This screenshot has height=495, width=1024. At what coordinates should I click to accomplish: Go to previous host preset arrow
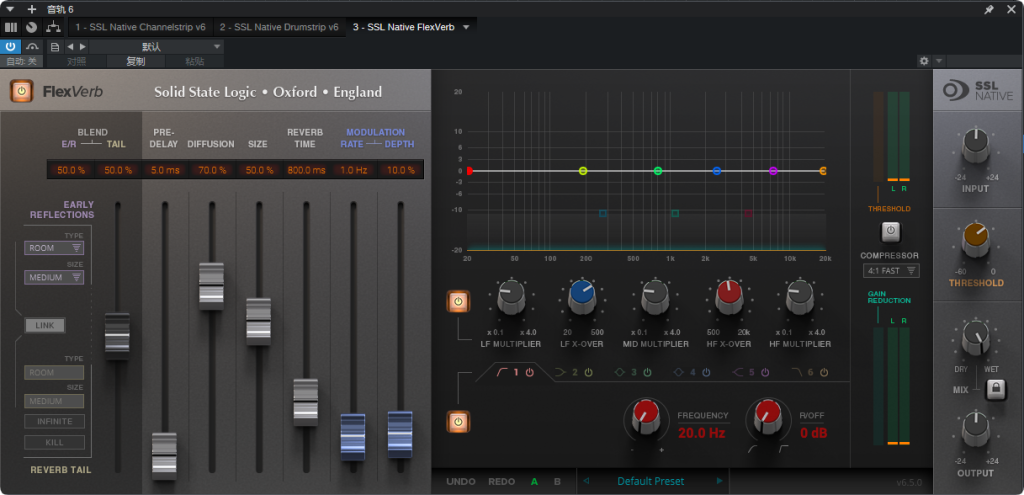point(71,47)
